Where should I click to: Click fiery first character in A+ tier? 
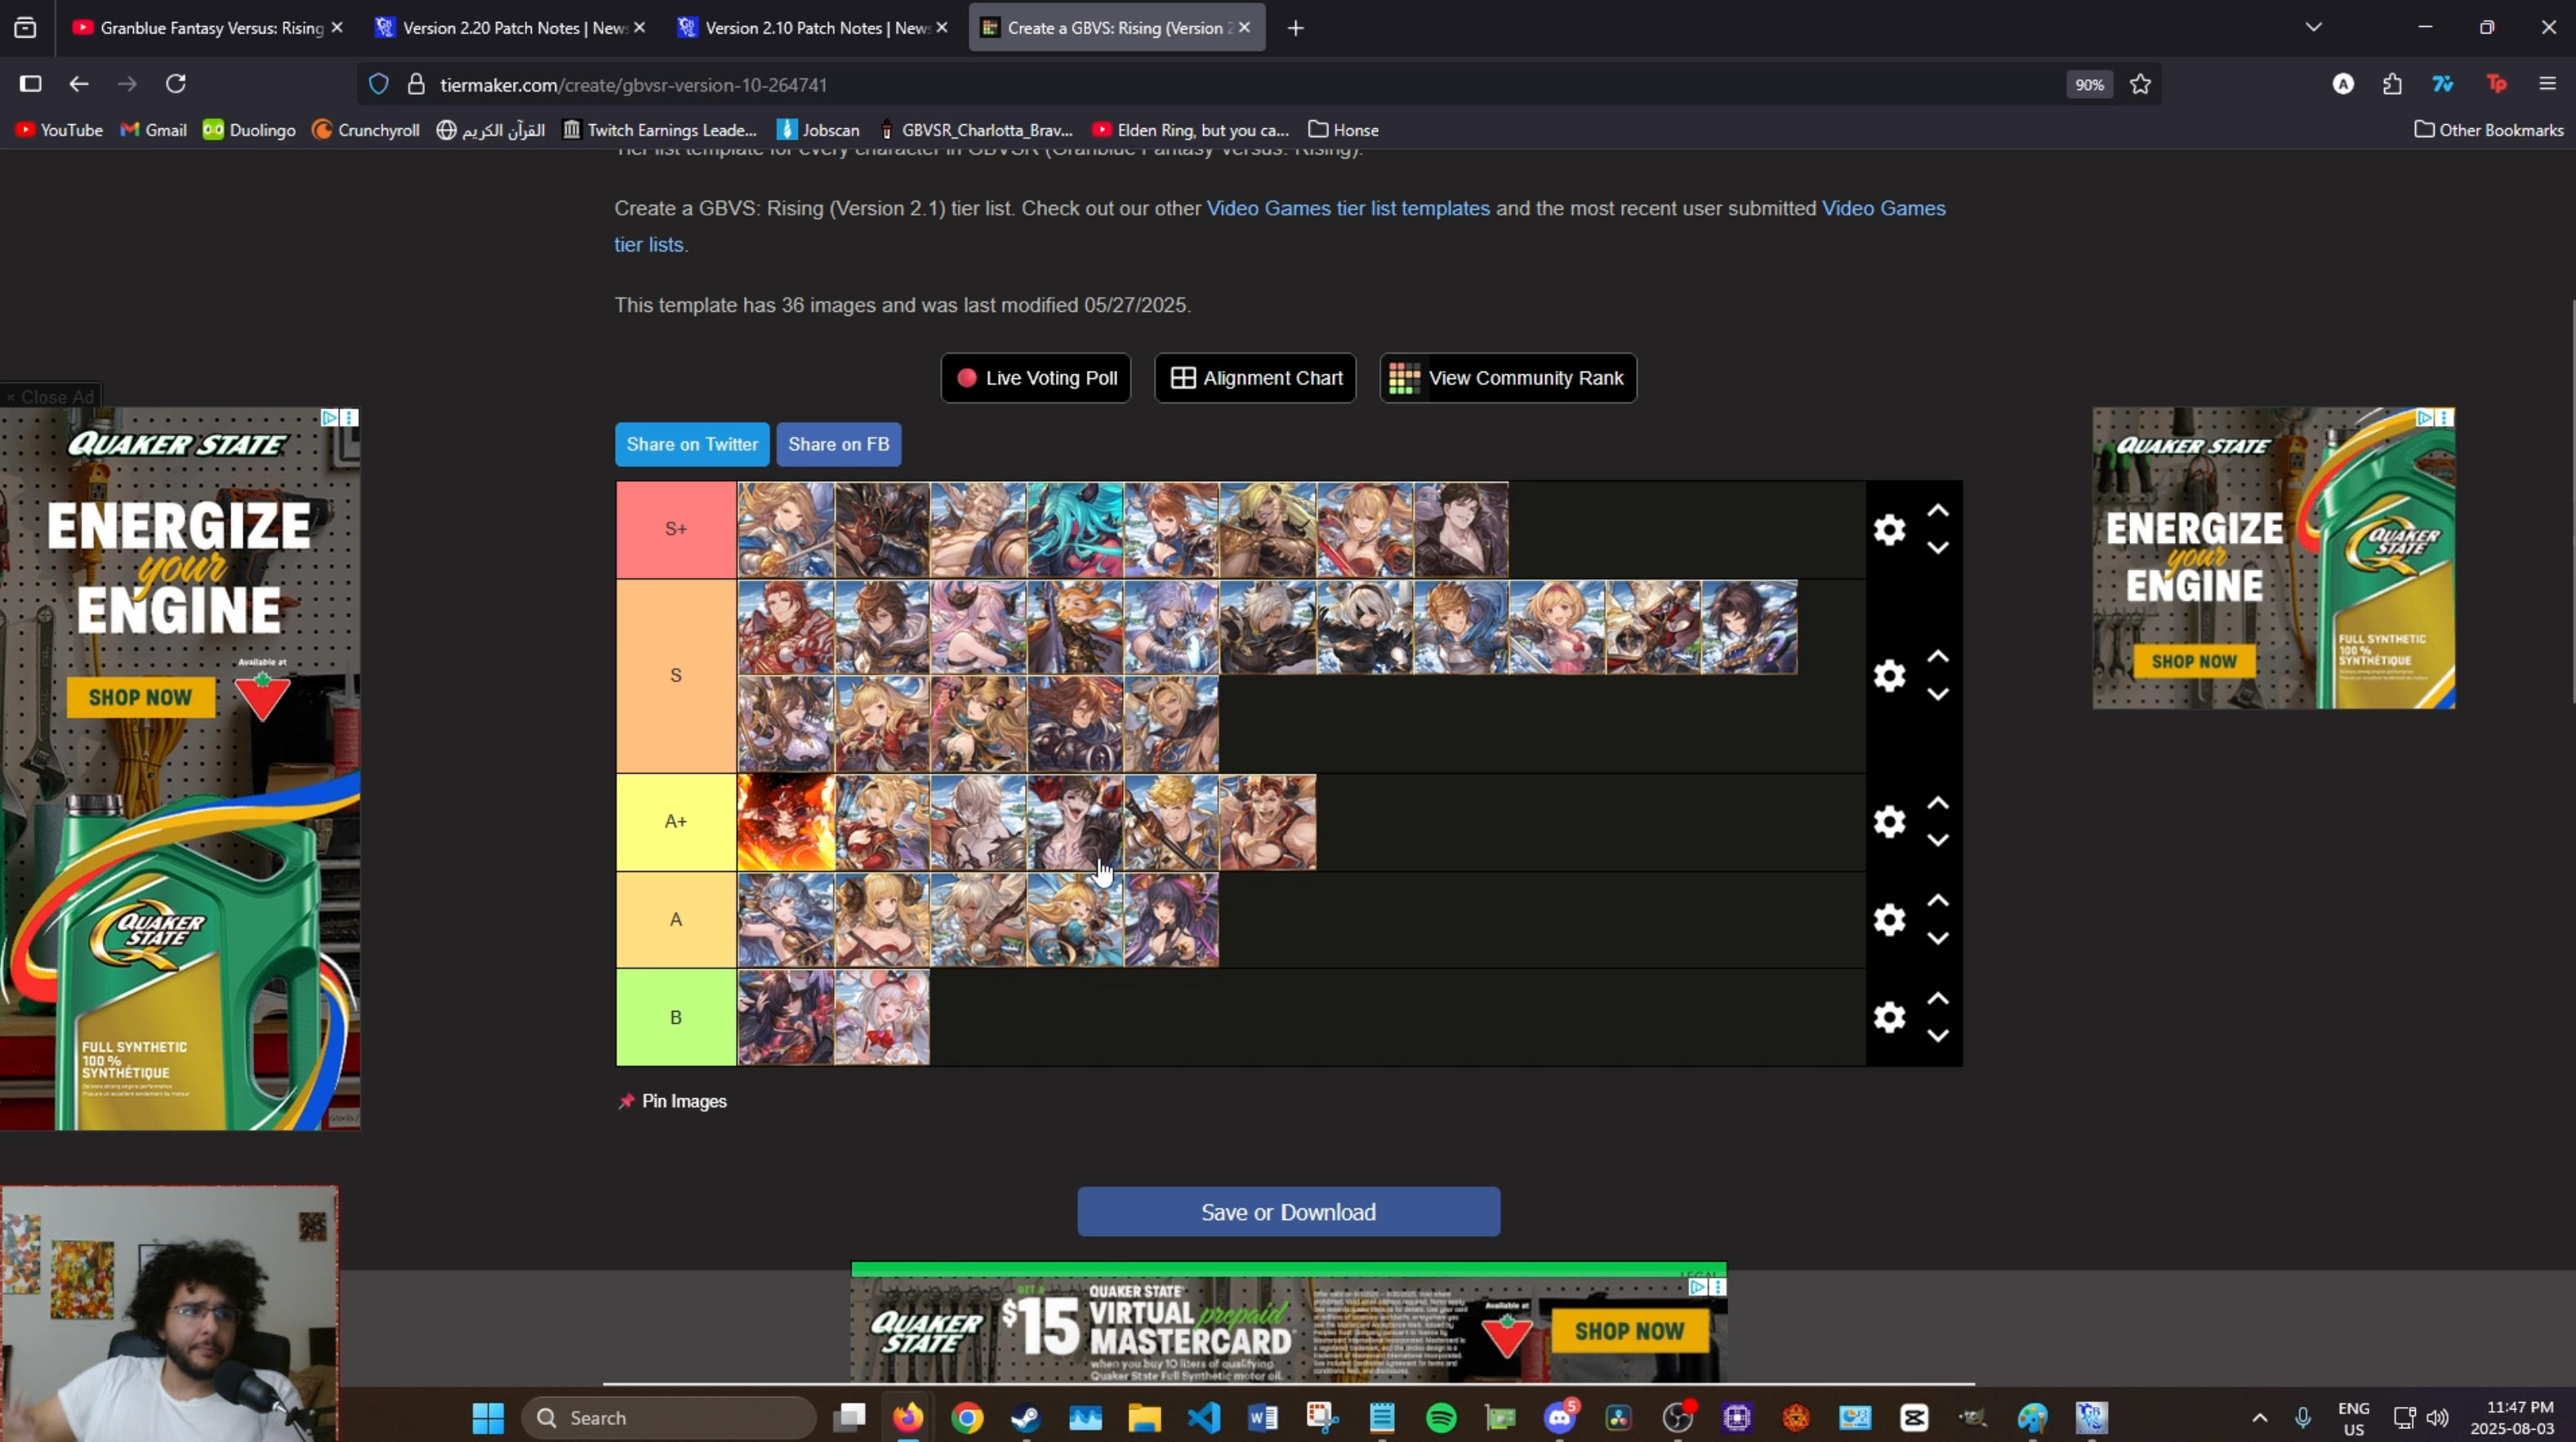[x=786, y=822]
